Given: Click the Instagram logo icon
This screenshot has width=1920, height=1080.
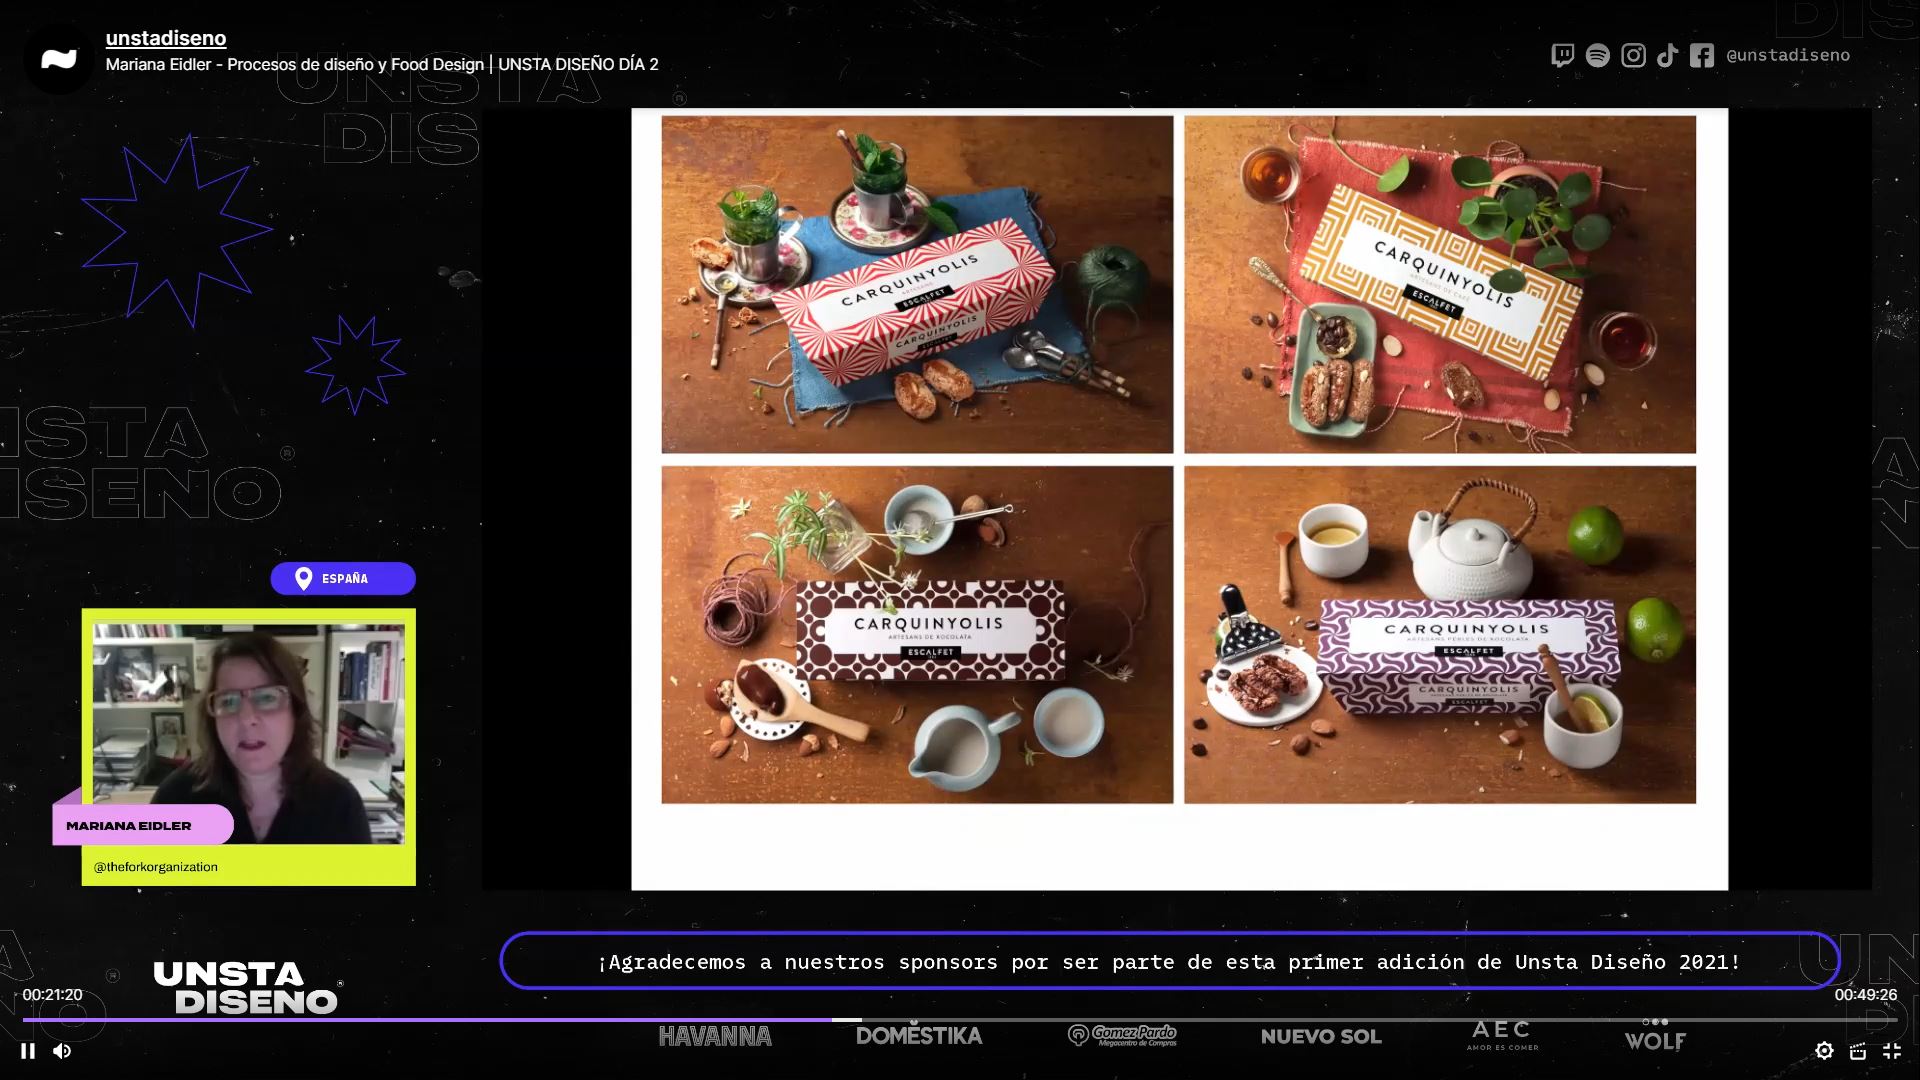Looking at the screenshot, I should [1633, 56].
